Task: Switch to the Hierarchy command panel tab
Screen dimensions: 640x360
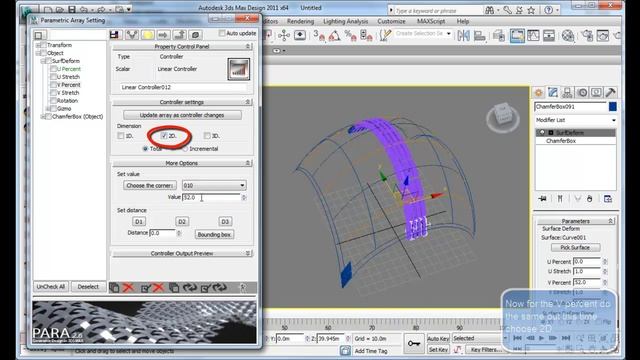Action: [567, 93]
